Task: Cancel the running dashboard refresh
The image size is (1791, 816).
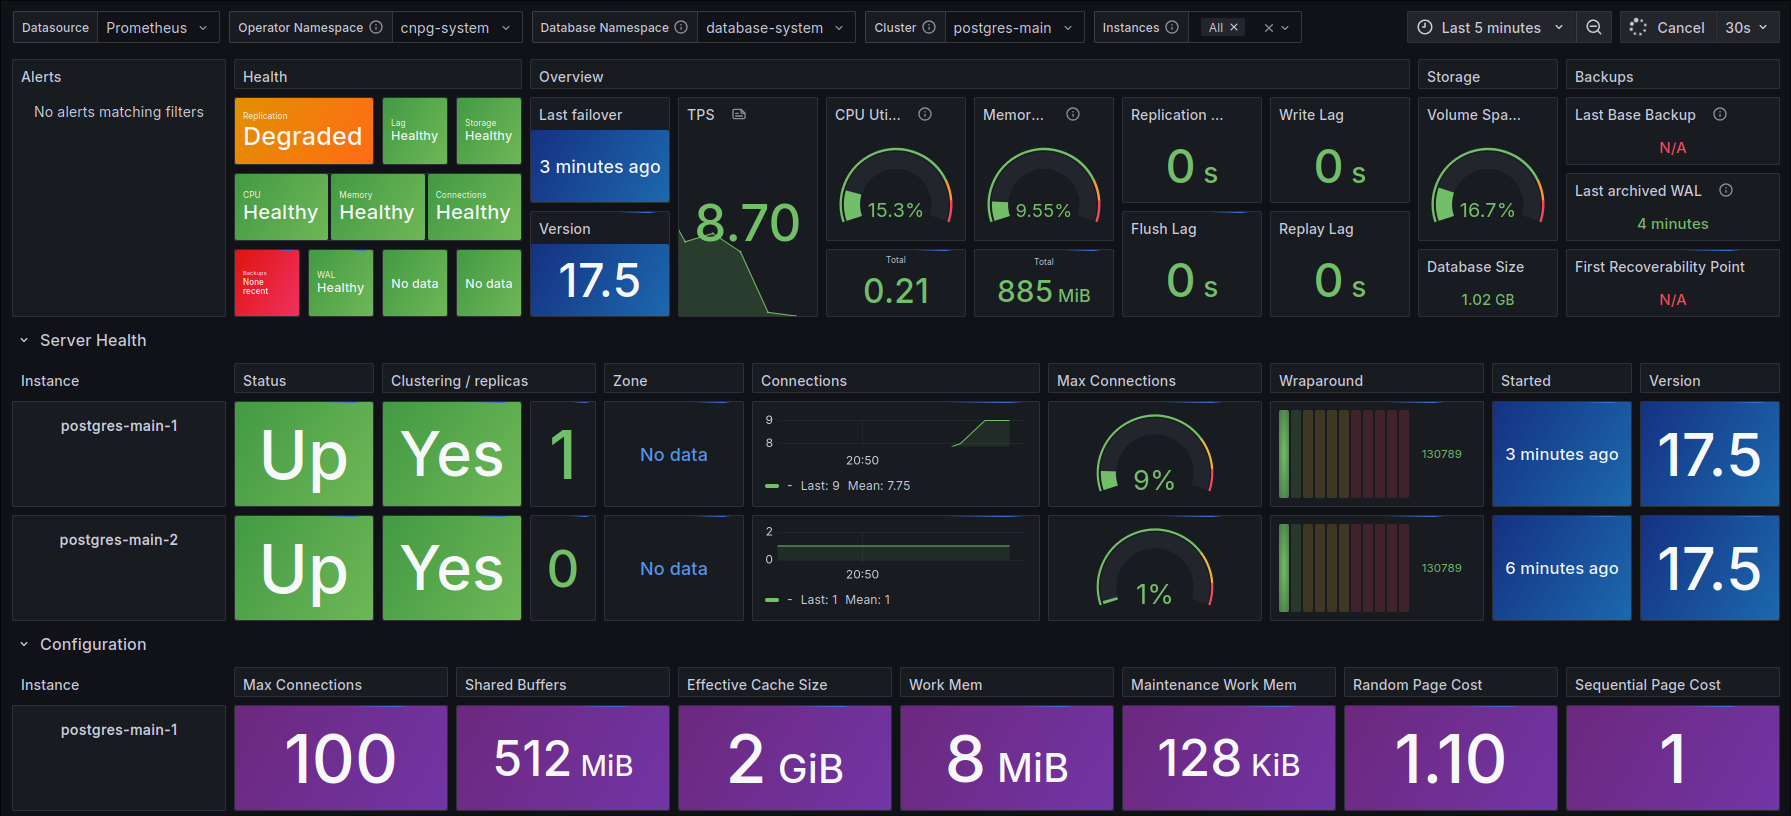Action: (x=1667, y=28)
